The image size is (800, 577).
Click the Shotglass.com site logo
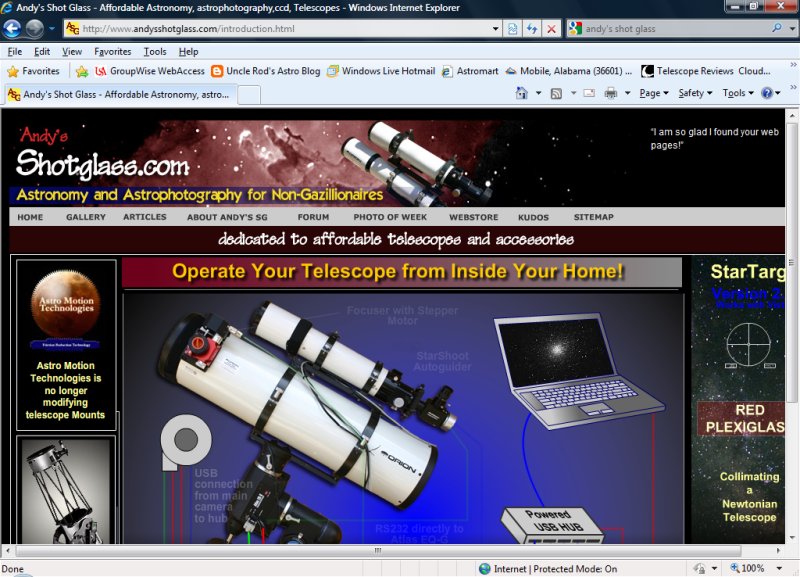[x=102, y=165]
